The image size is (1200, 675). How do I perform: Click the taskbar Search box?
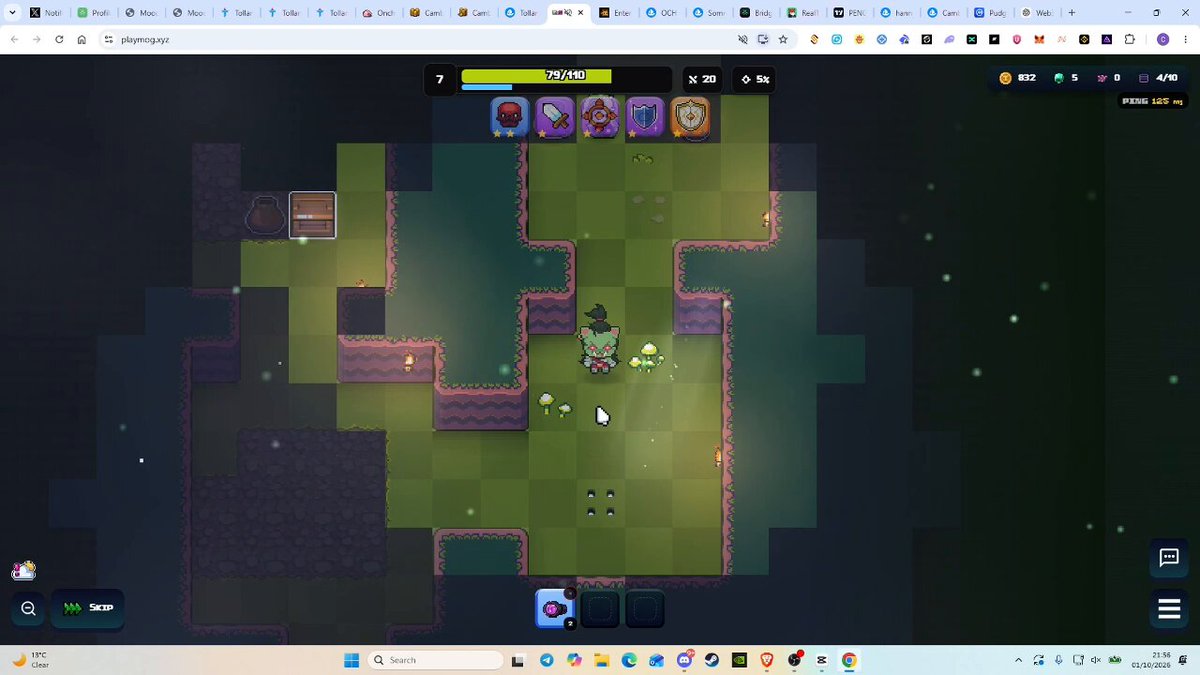[x=436, y=660]
